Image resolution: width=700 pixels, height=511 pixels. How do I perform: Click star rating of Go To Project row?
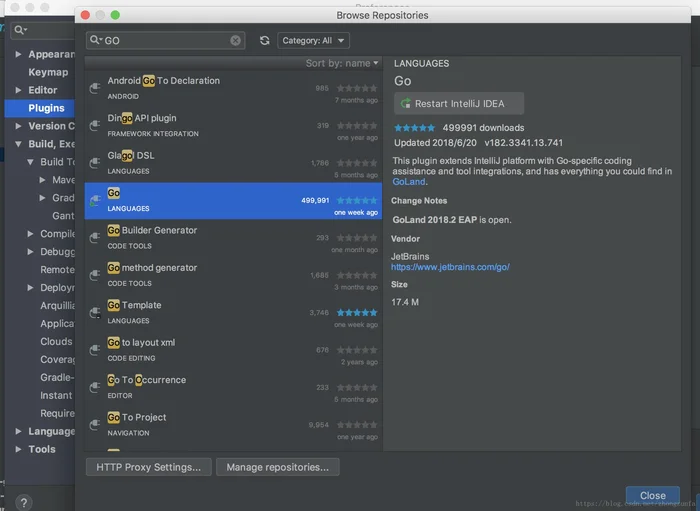[357, 425]
